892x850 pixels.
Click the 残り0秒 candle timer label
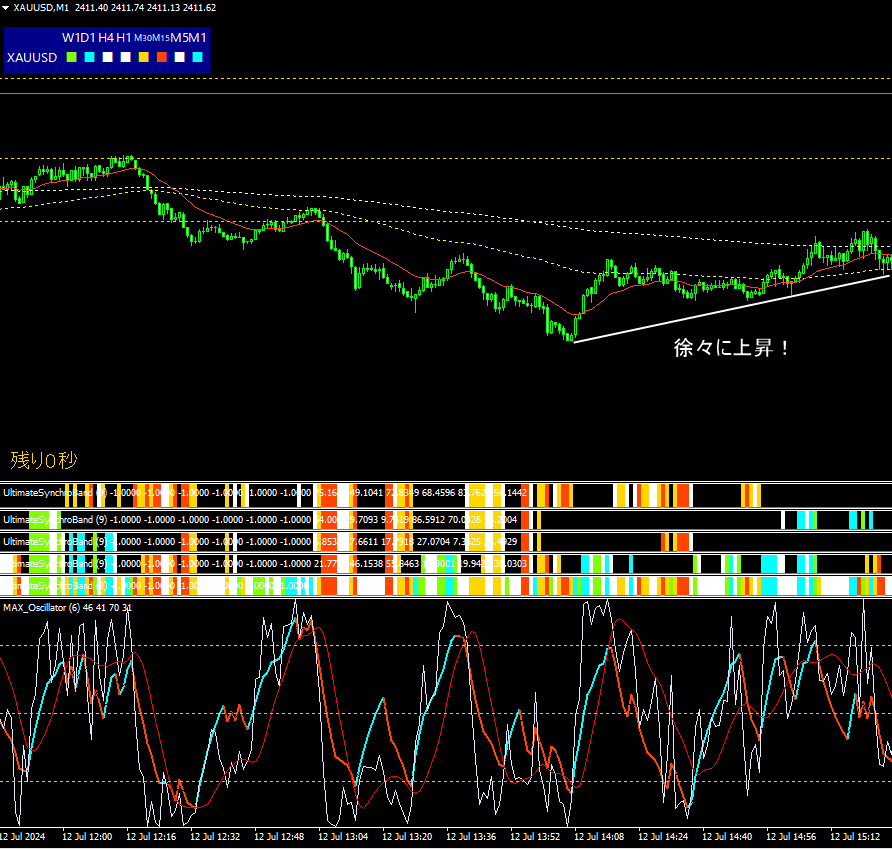tap(44, 460)
